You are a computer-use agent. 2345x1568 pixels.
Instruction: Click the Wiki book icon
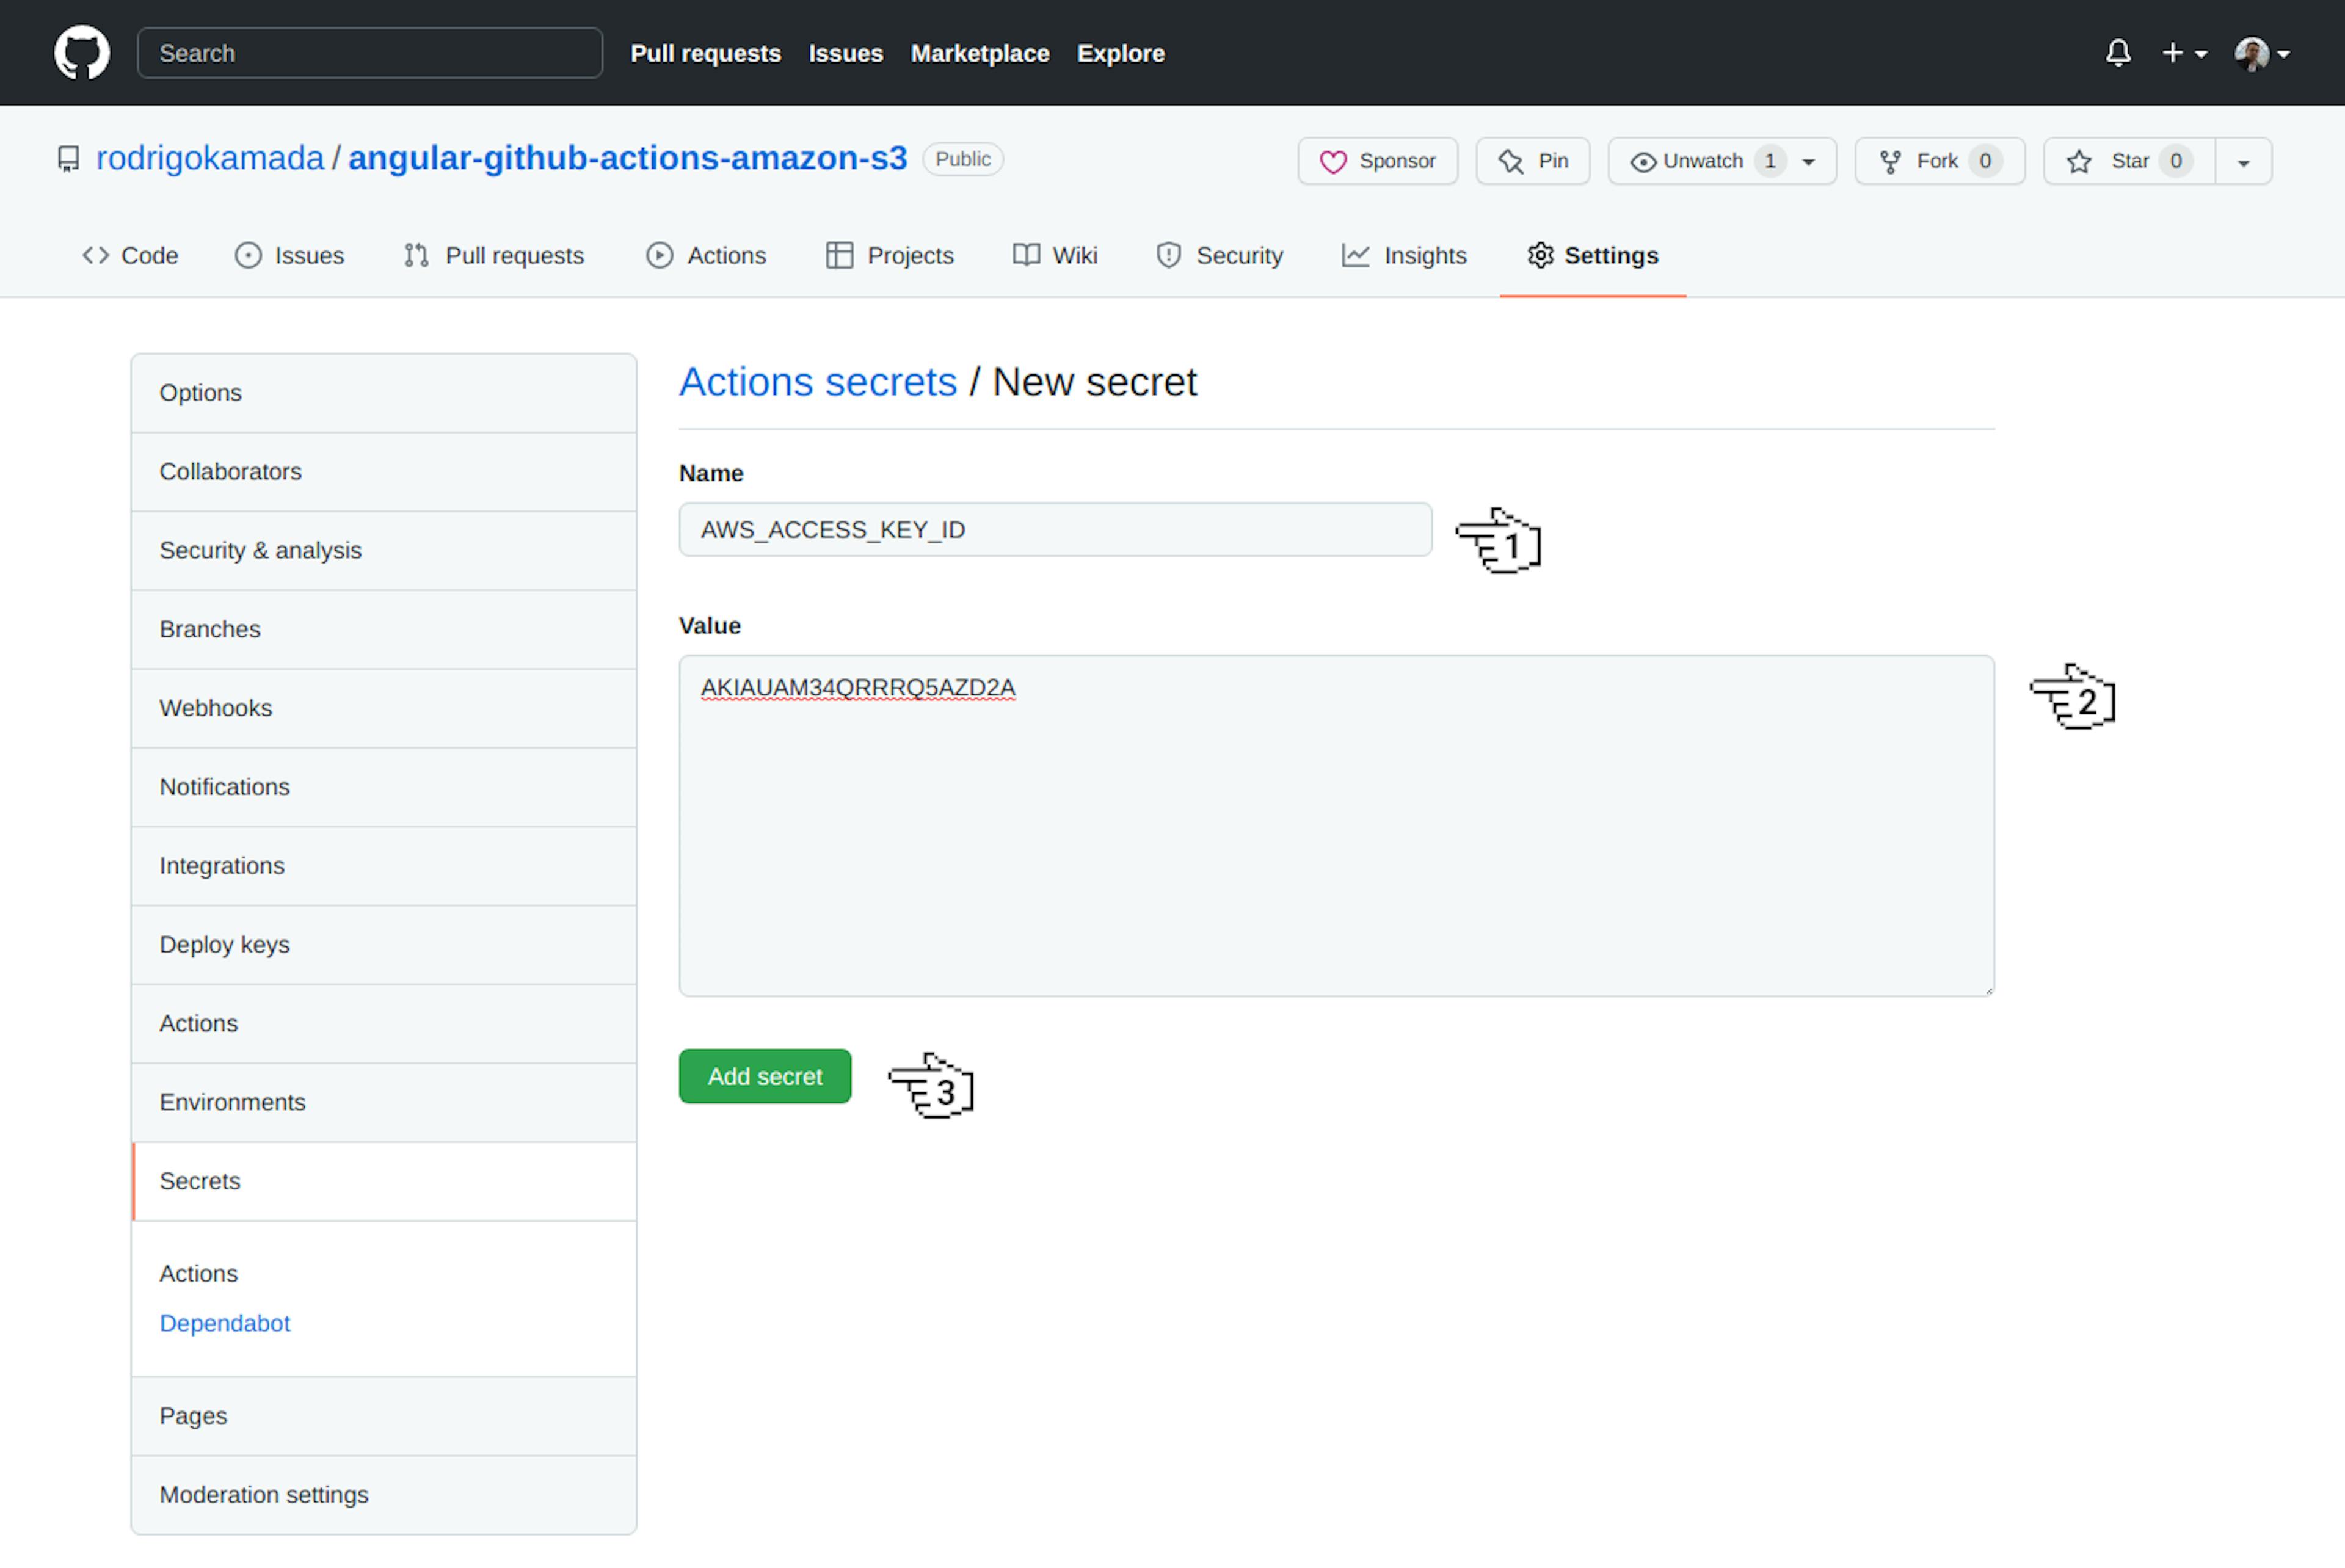click(x=1026, y=256)
